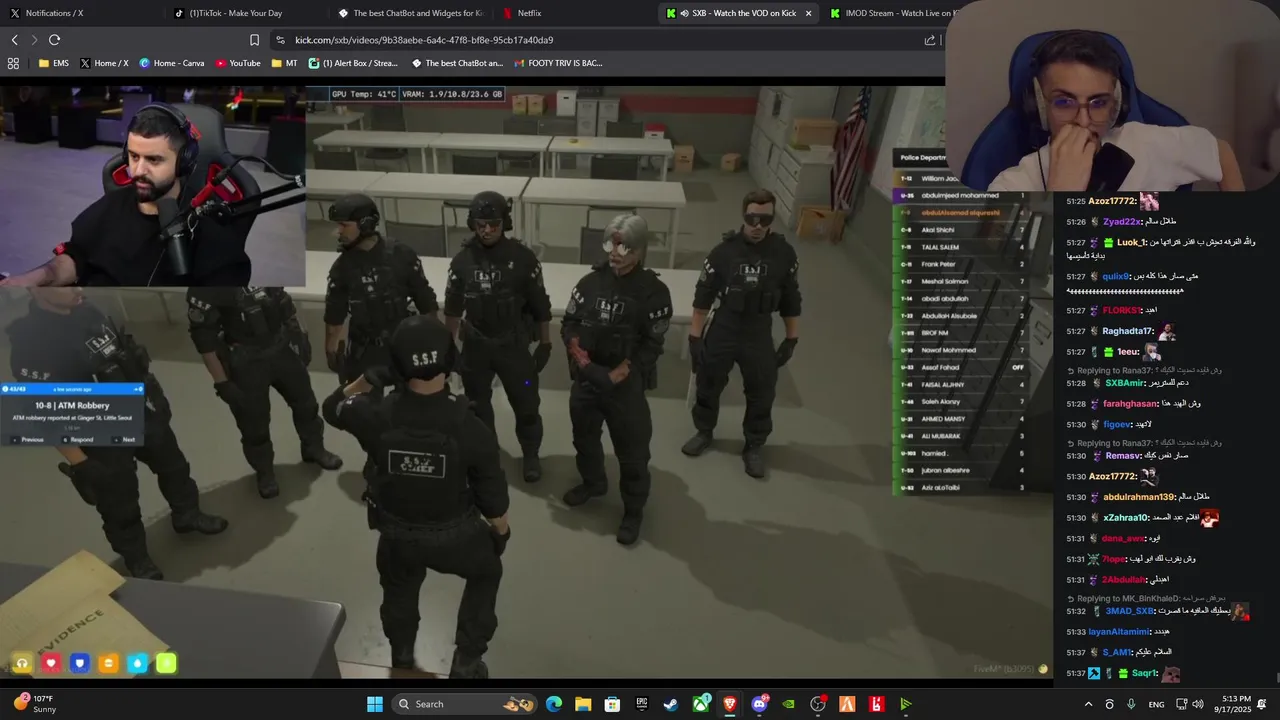Open the YouTube bookmark

pyautogui.click(x=237, y=63)
